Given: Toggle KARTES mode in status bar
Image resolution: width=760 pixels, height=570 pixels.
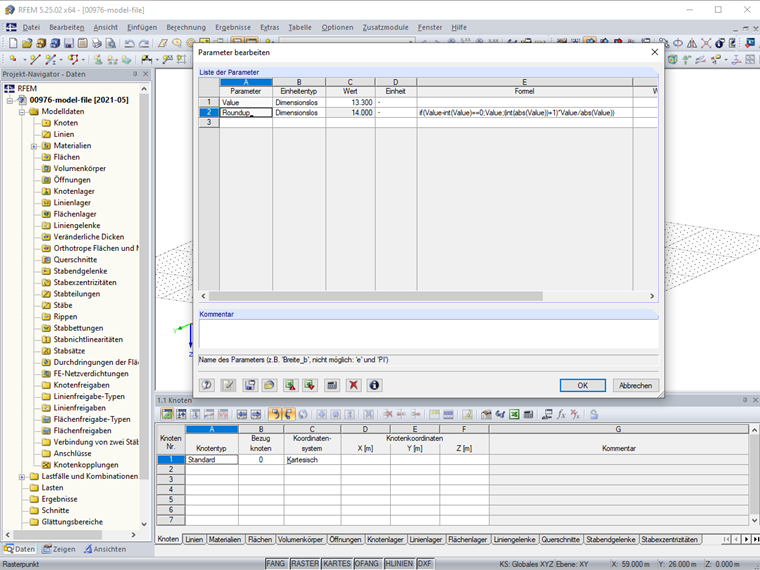Looking at the screenshot, I should point(337,563).
